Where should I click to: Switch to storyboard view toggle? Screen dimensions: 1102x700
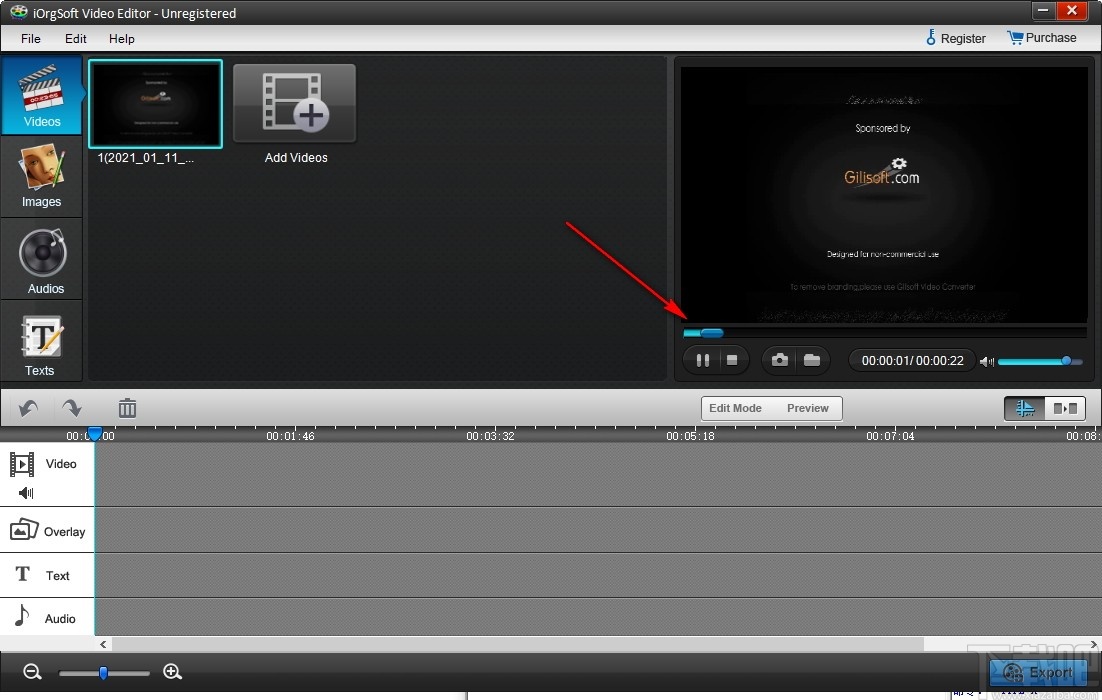pos(1064,408)
